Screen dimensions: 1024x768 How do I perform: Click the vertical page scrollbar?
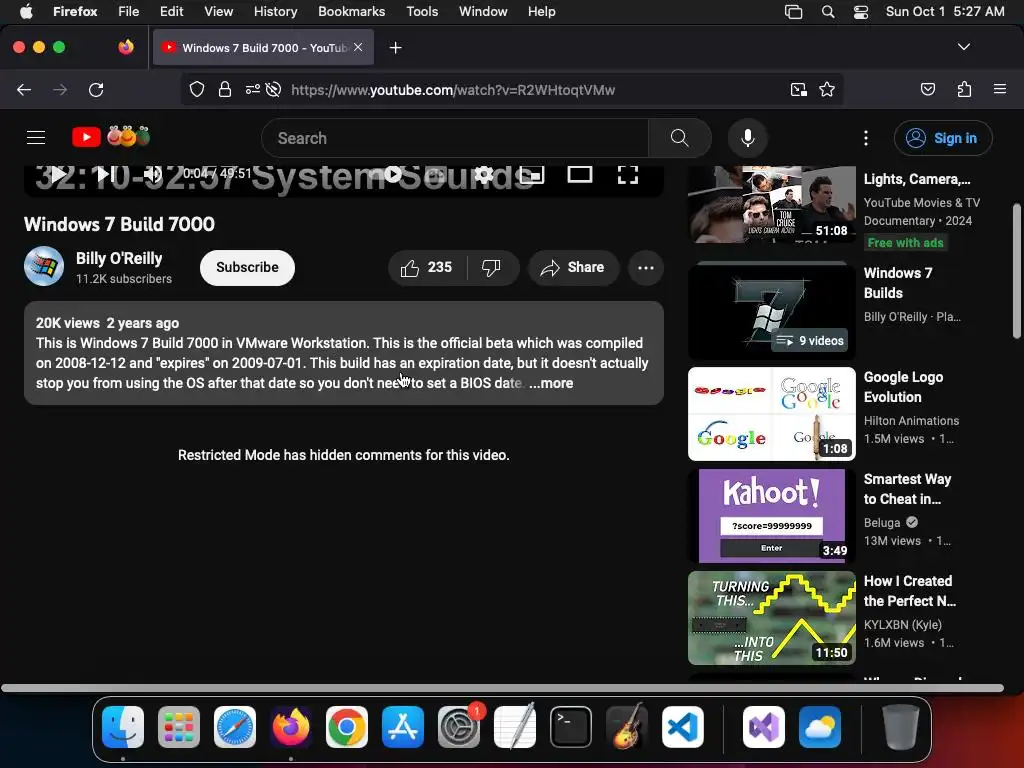pos(1017,271)
